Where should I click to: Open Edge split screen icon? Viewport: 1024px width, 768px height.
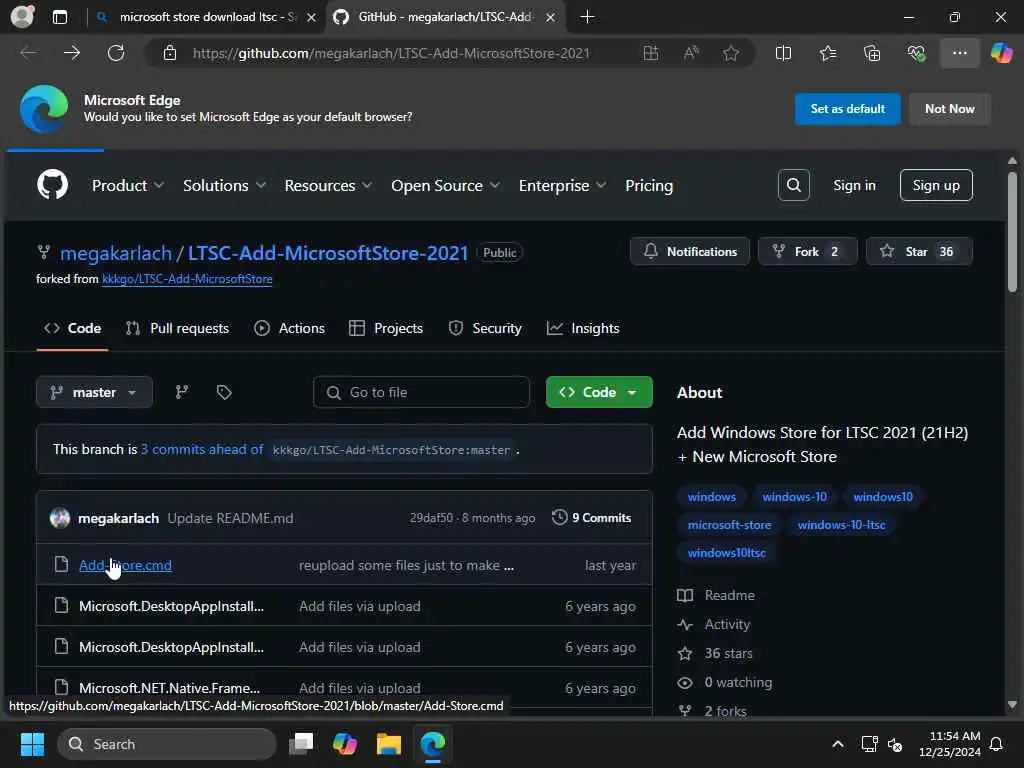click(x=783, y=53)
